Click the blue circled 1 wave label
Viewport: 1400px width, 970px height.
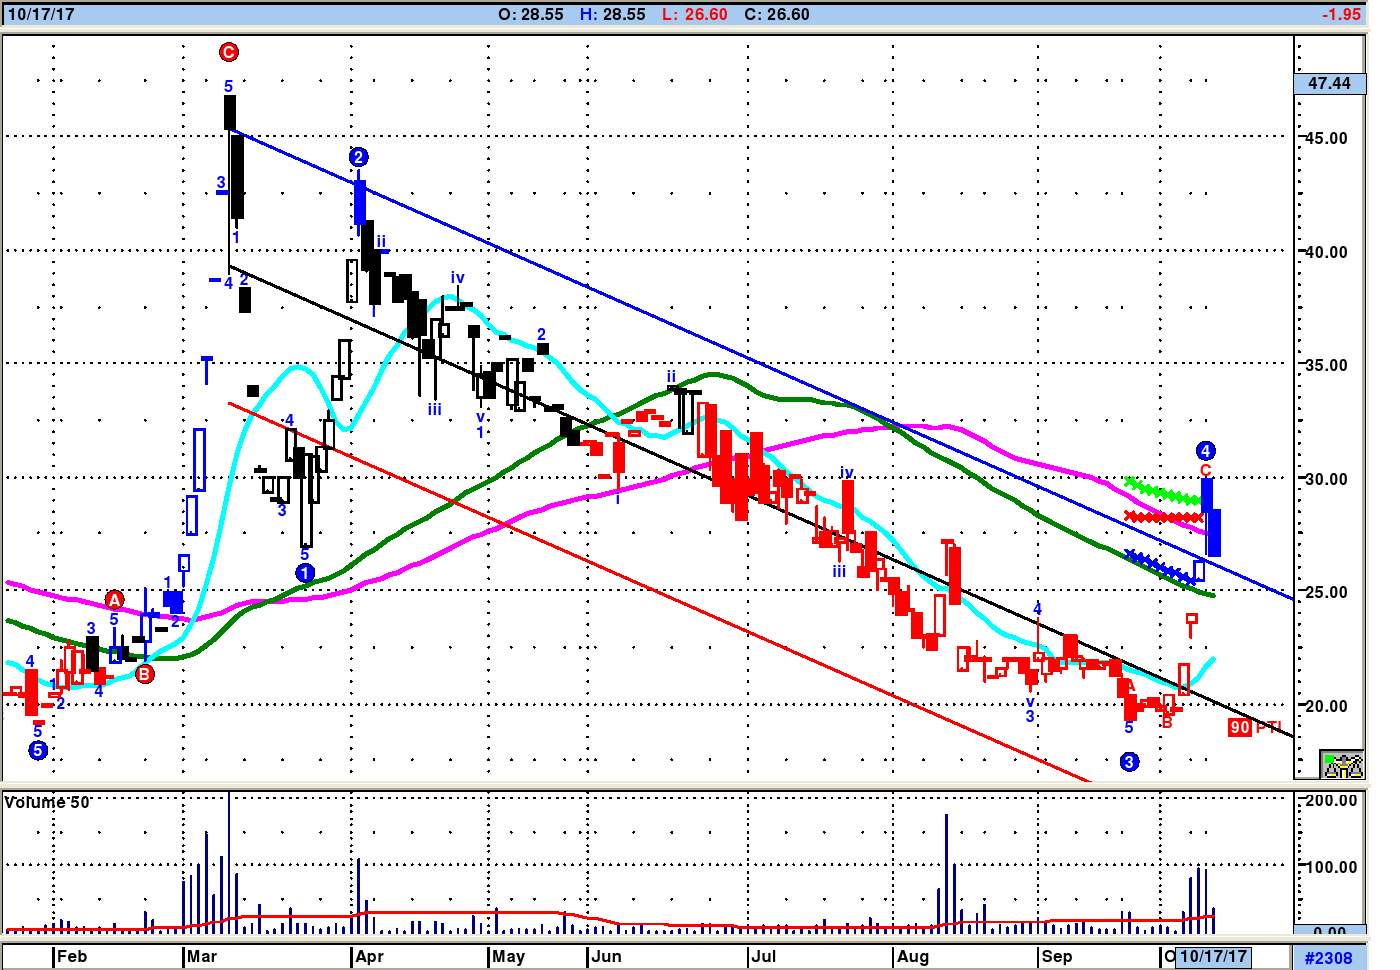pos(305,573)
